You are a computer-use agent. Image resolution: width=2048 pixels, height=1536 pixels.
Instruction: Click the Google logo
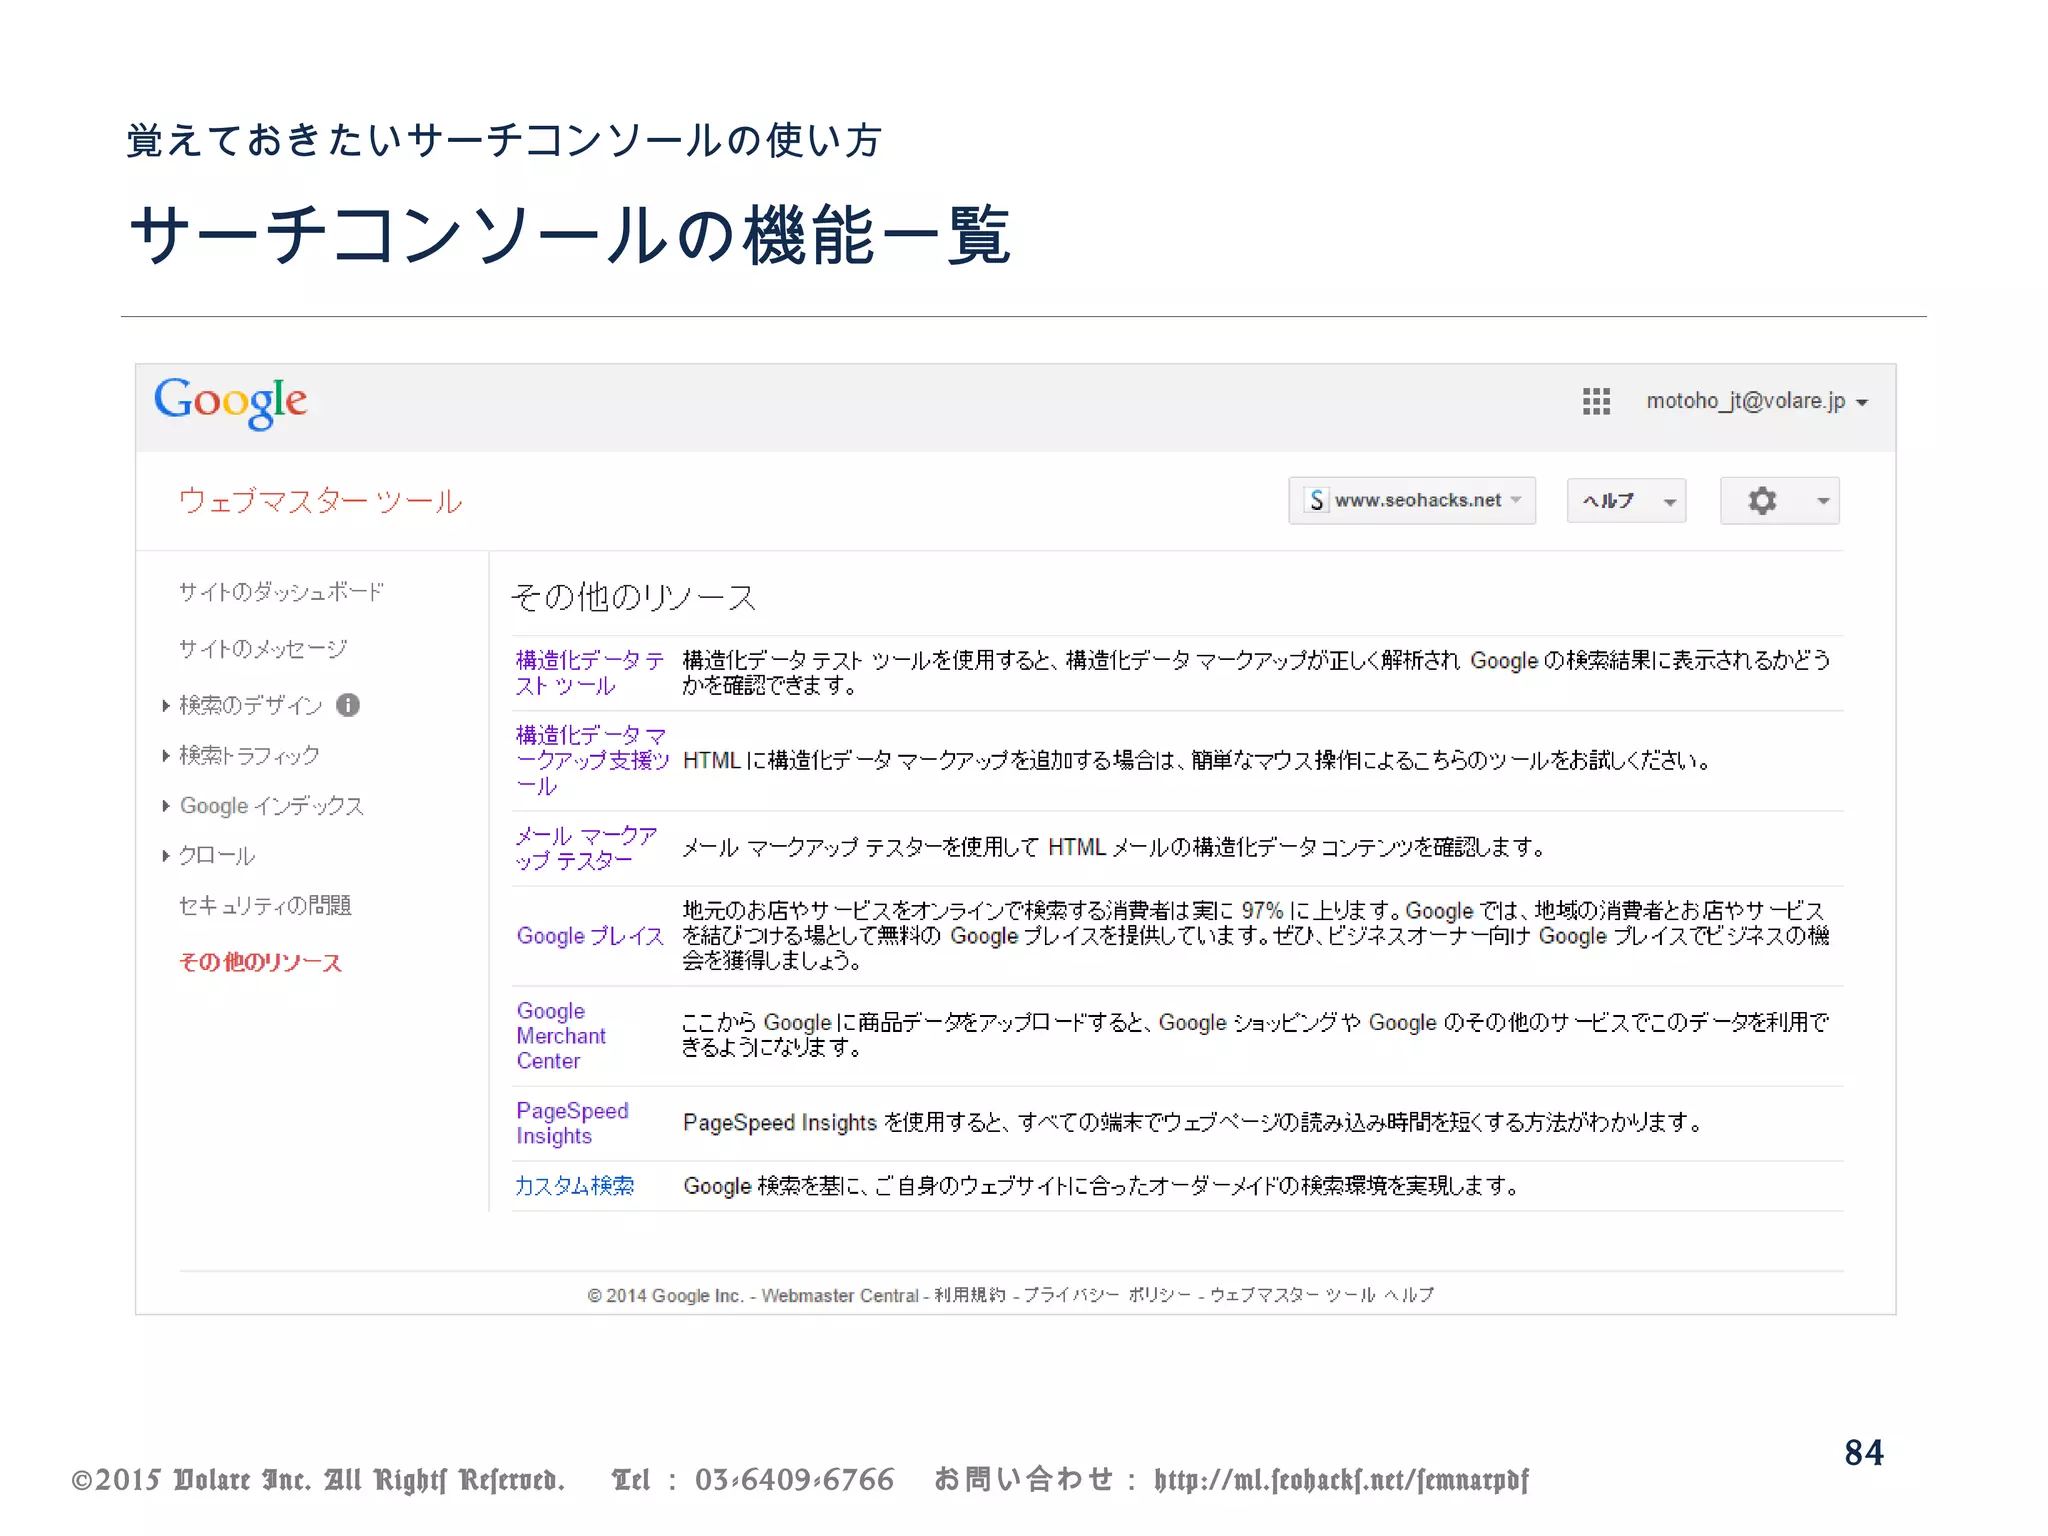tap(231, 402)
